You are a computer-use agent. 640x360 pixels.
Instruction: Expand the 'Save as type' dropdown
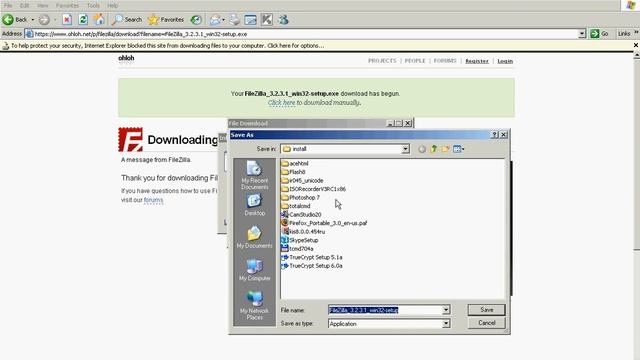[446, 324]
